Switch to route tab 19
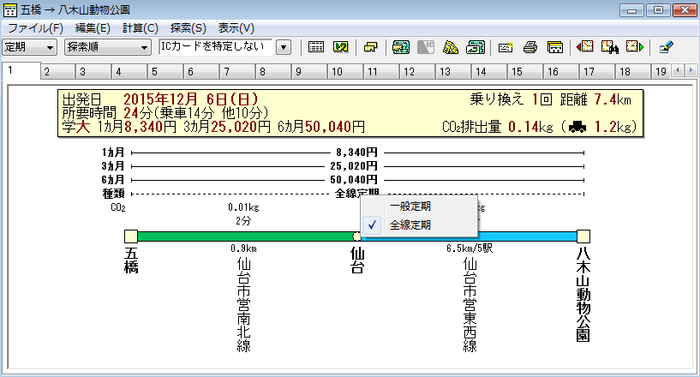The width and height of the screenshot is (700, 377). click(662, 72)
